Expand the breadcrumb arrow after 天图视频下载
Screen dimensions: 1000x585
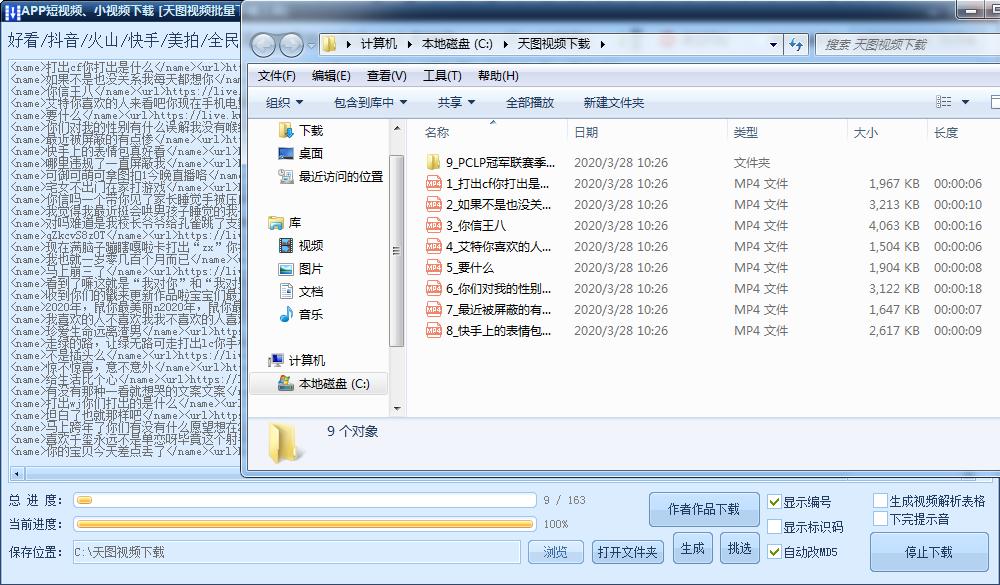602,44
